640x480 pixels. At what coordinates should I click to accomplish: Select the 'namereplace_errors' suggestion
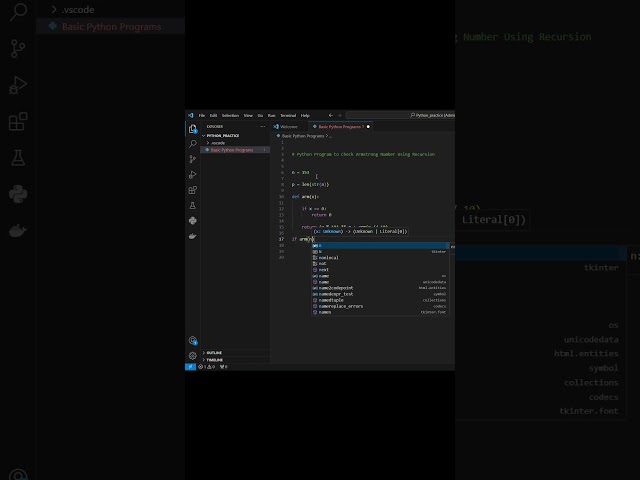pos(380,306)
